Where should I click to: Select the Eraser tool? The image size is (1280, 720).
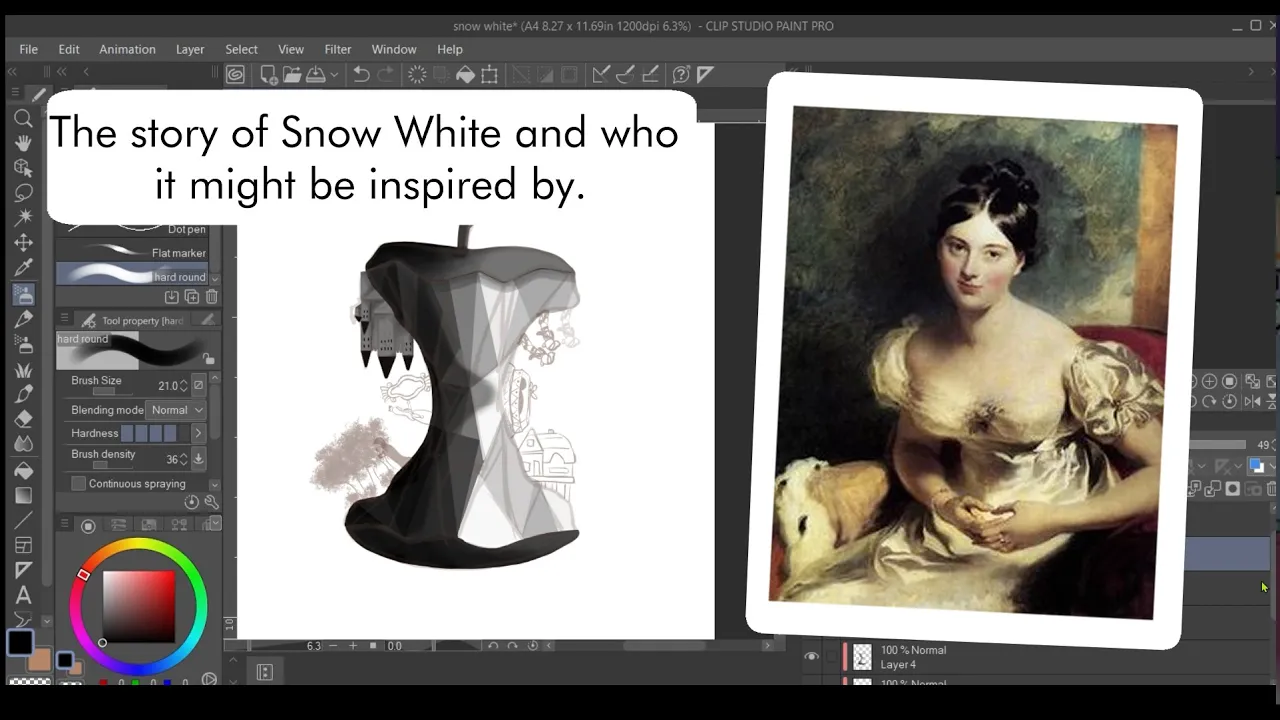(x=23, y=419)
